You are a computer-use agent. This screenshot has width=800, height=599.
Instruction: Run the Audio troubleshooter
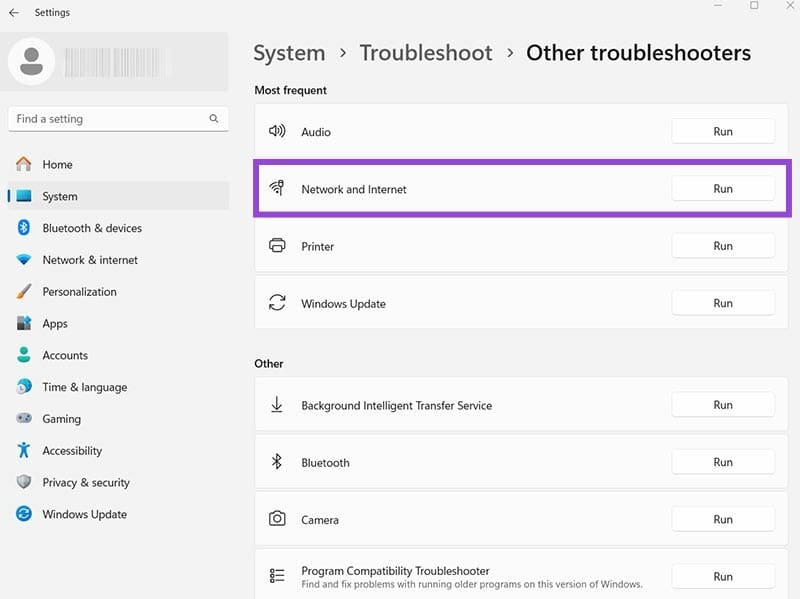point(723,131)
